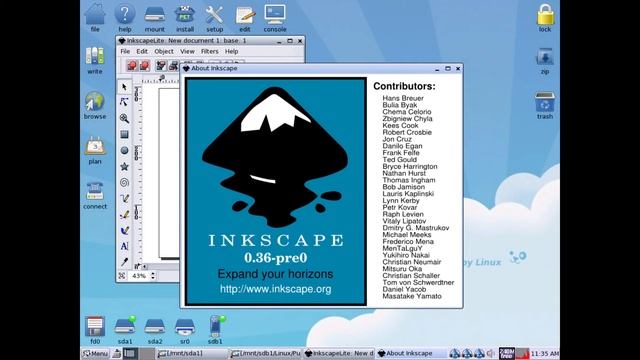Image resolution: width=640 pixels, height=360 pixels.
Task: Click the zoom stepper arrows next to 43%
Action: (x=153, y=276)
